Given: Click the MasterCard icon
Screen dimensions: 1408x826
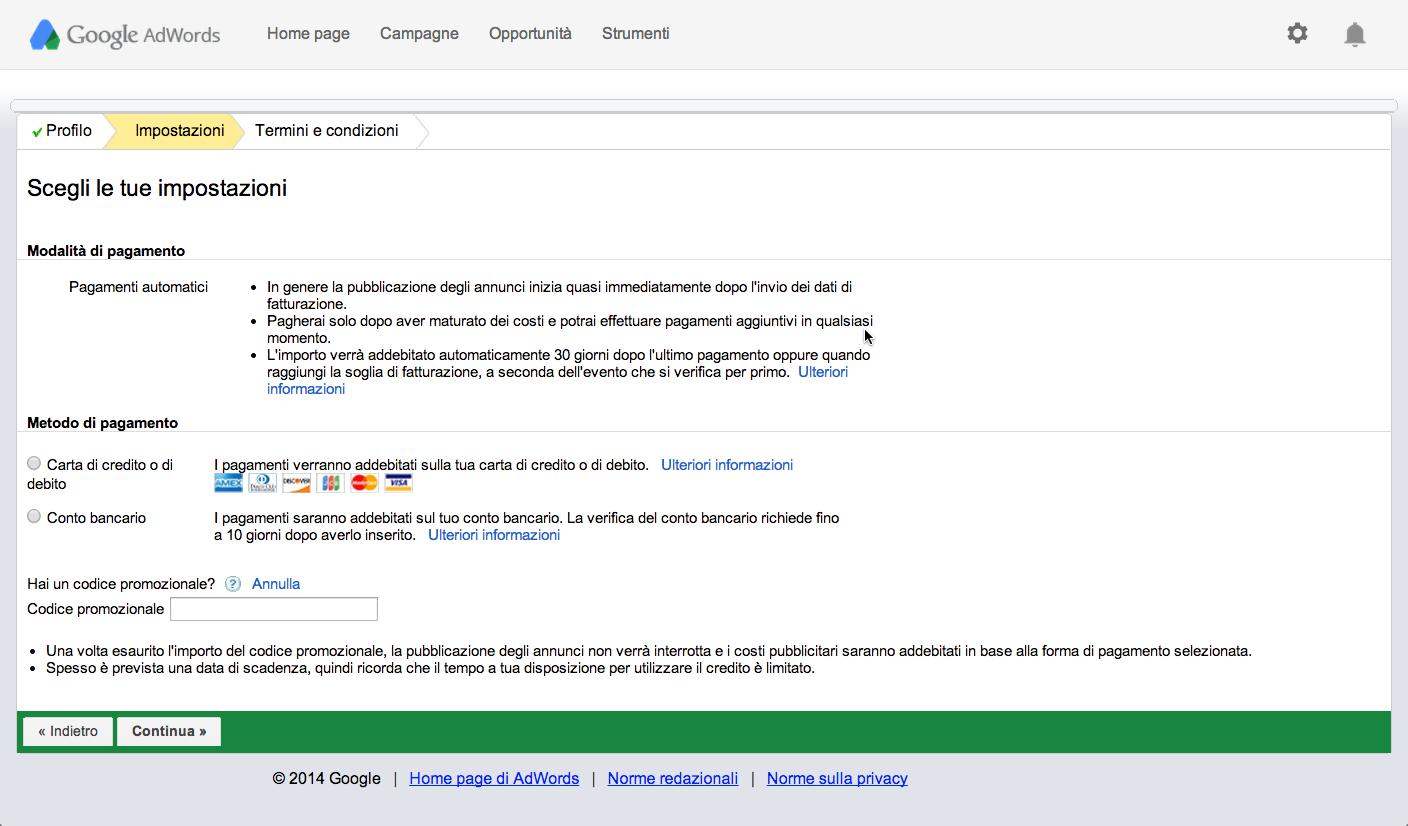Looking at the screenshot, I should click(364, 484).
